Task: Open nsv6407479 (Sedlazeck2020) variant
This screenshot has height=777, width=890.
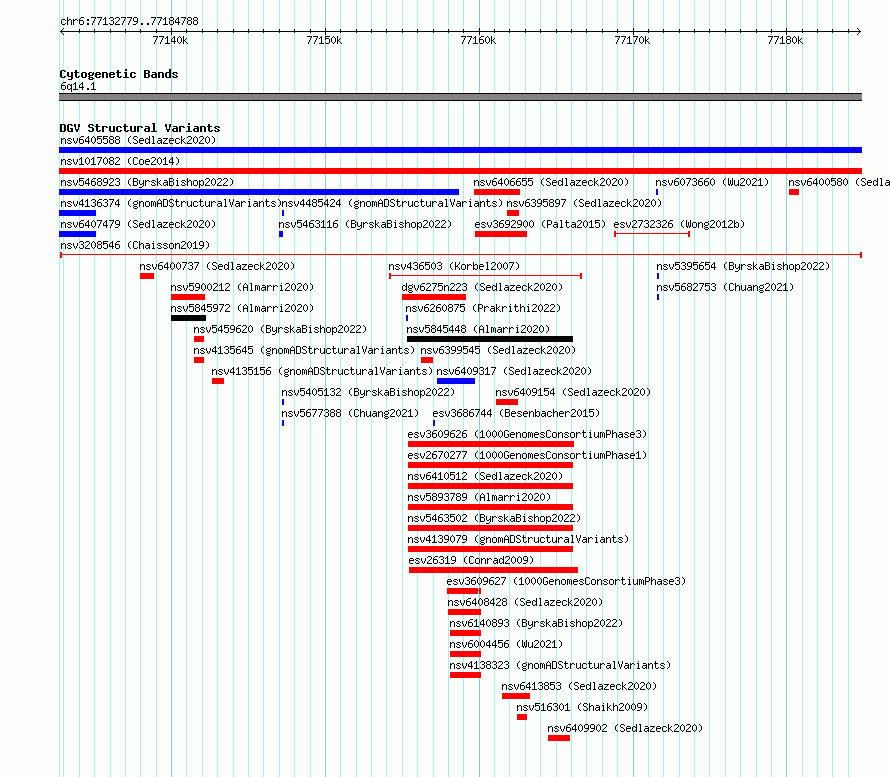Action: tap(138, 224)
